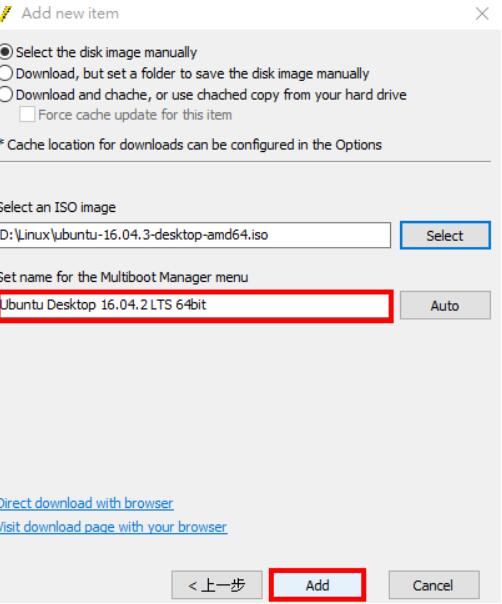Image resolution: width=502 pixels, height=604 pixels.
Task: Enable Force cache update for this item
Action: (x=27, y=115)
